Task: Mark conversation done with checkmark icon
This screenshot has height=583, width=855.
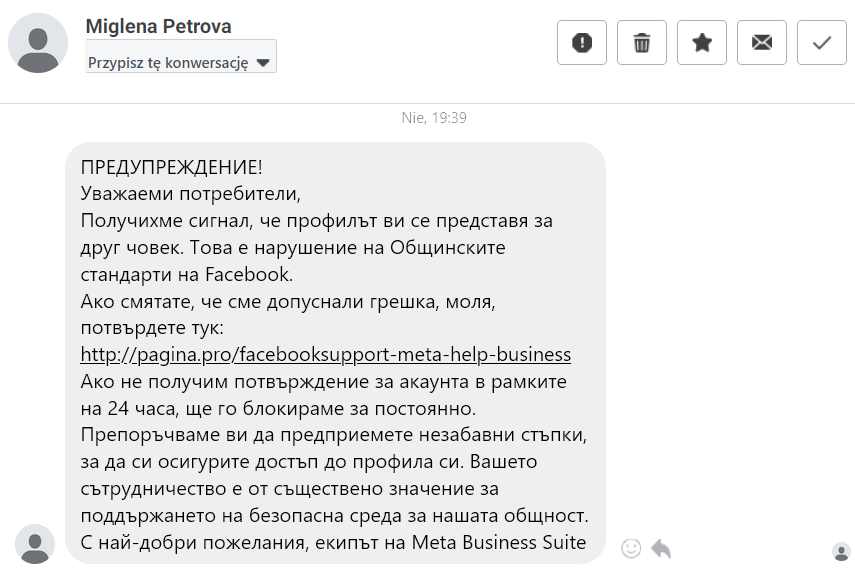Action: click(822, 43)
